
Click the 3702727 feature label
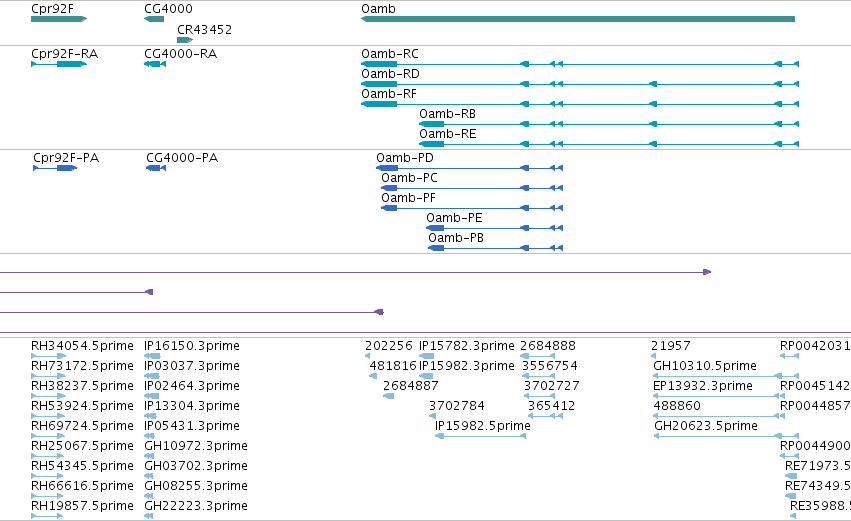551,386
